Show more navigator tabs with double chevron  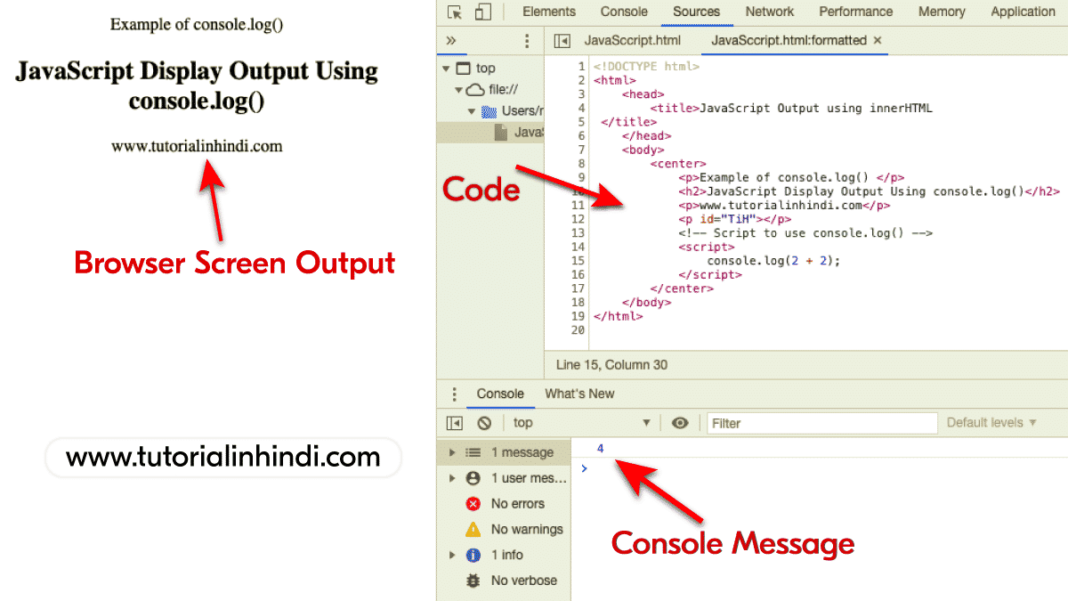pos(451,41)
